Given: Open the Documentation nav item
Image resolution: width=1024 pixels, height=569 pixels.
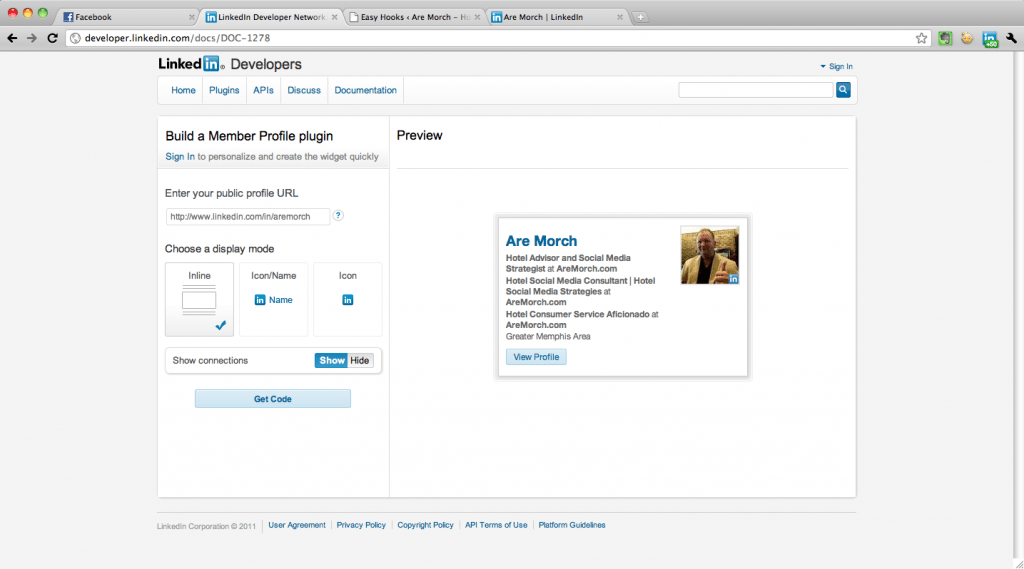Looking at the screenshot, I should click(x=366, y=90).
